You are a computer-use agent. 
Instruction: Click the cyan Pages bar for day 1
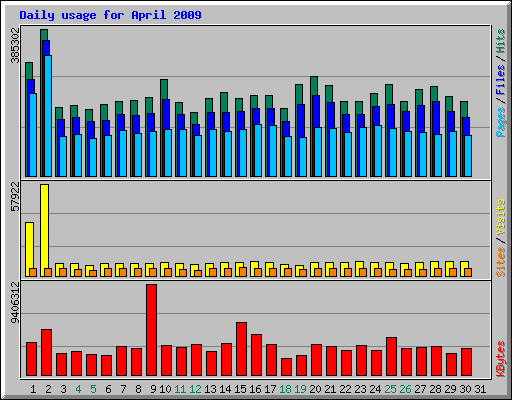click(33, 135)
